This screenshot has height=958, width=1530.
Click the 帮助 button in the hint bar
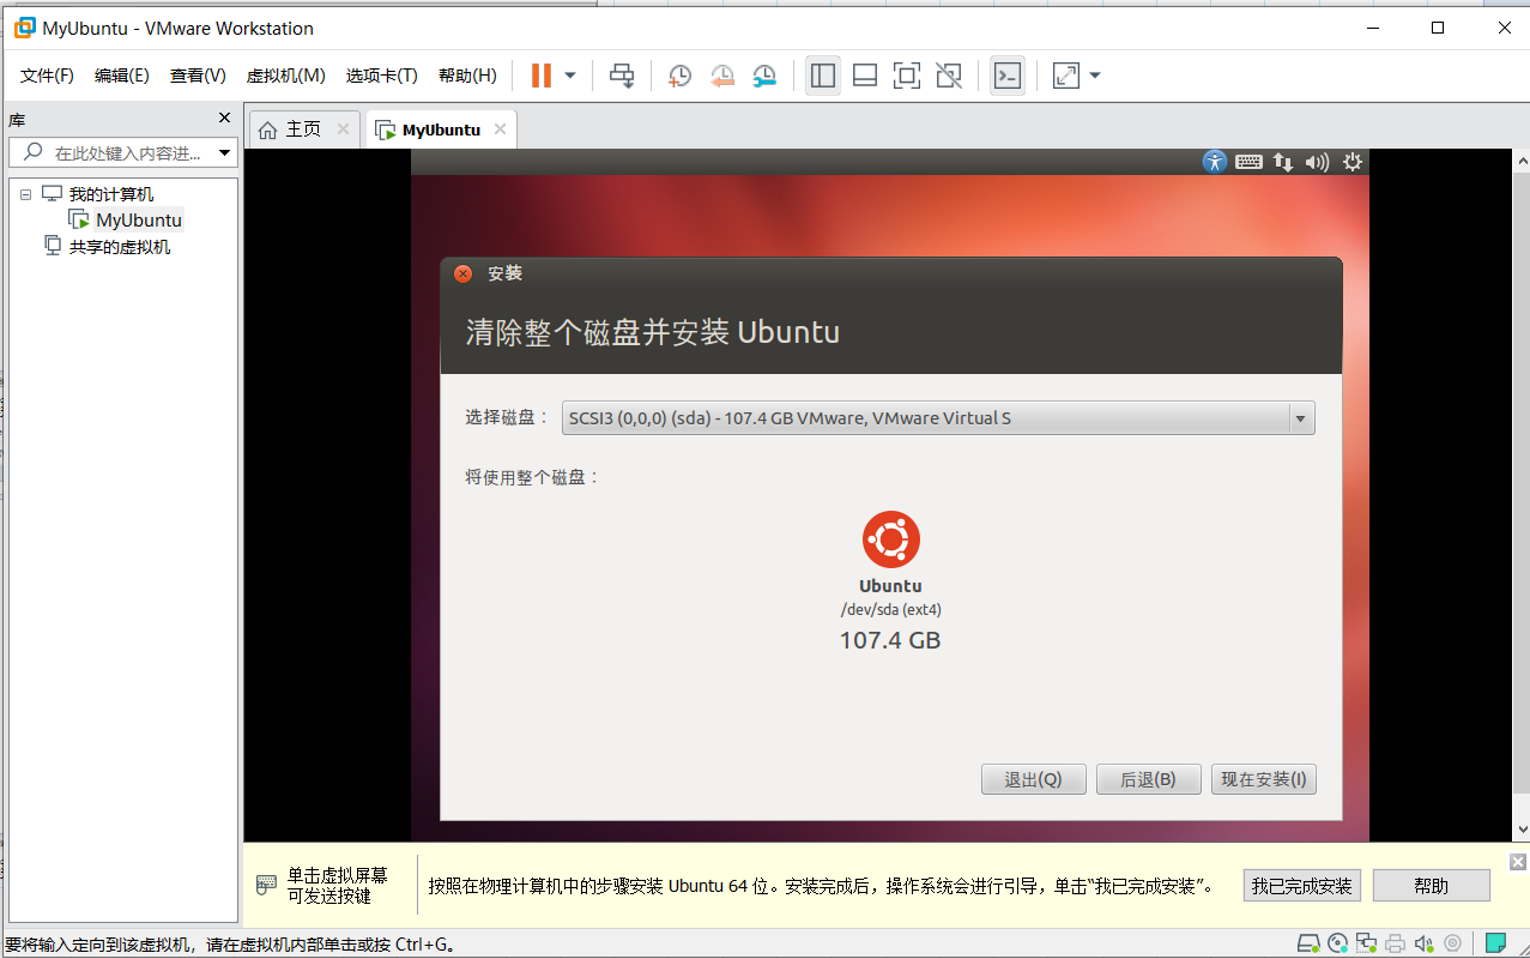(x=1431, y=886)
